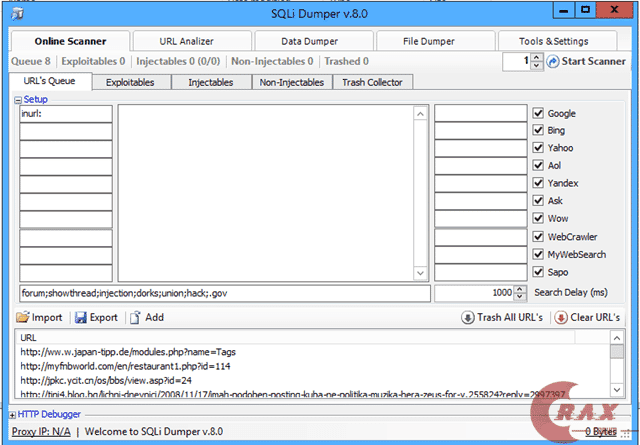640x445 pixels.
Task: Increase the scanner thread count spinner
Action: coord(536,58)
